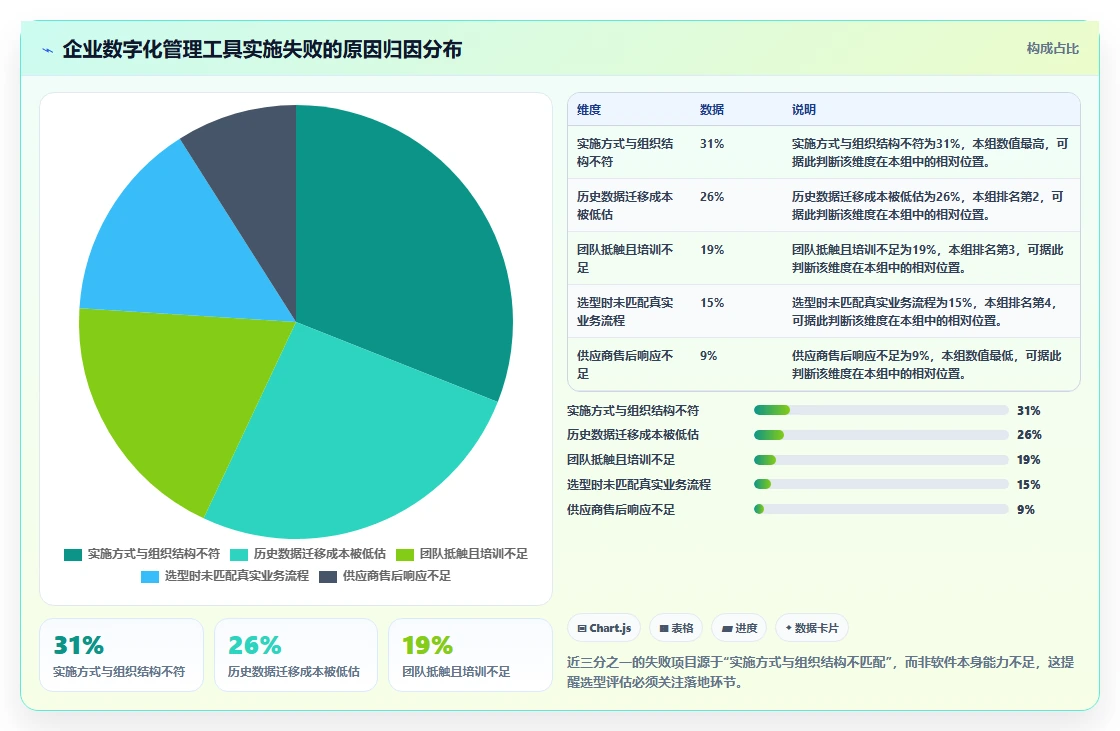This screenshot has height=731, width=1120.
Task: Toggle legend swatch for 团队抵触且培训不足
Action: pyautogui.click(x=405, y=555)
